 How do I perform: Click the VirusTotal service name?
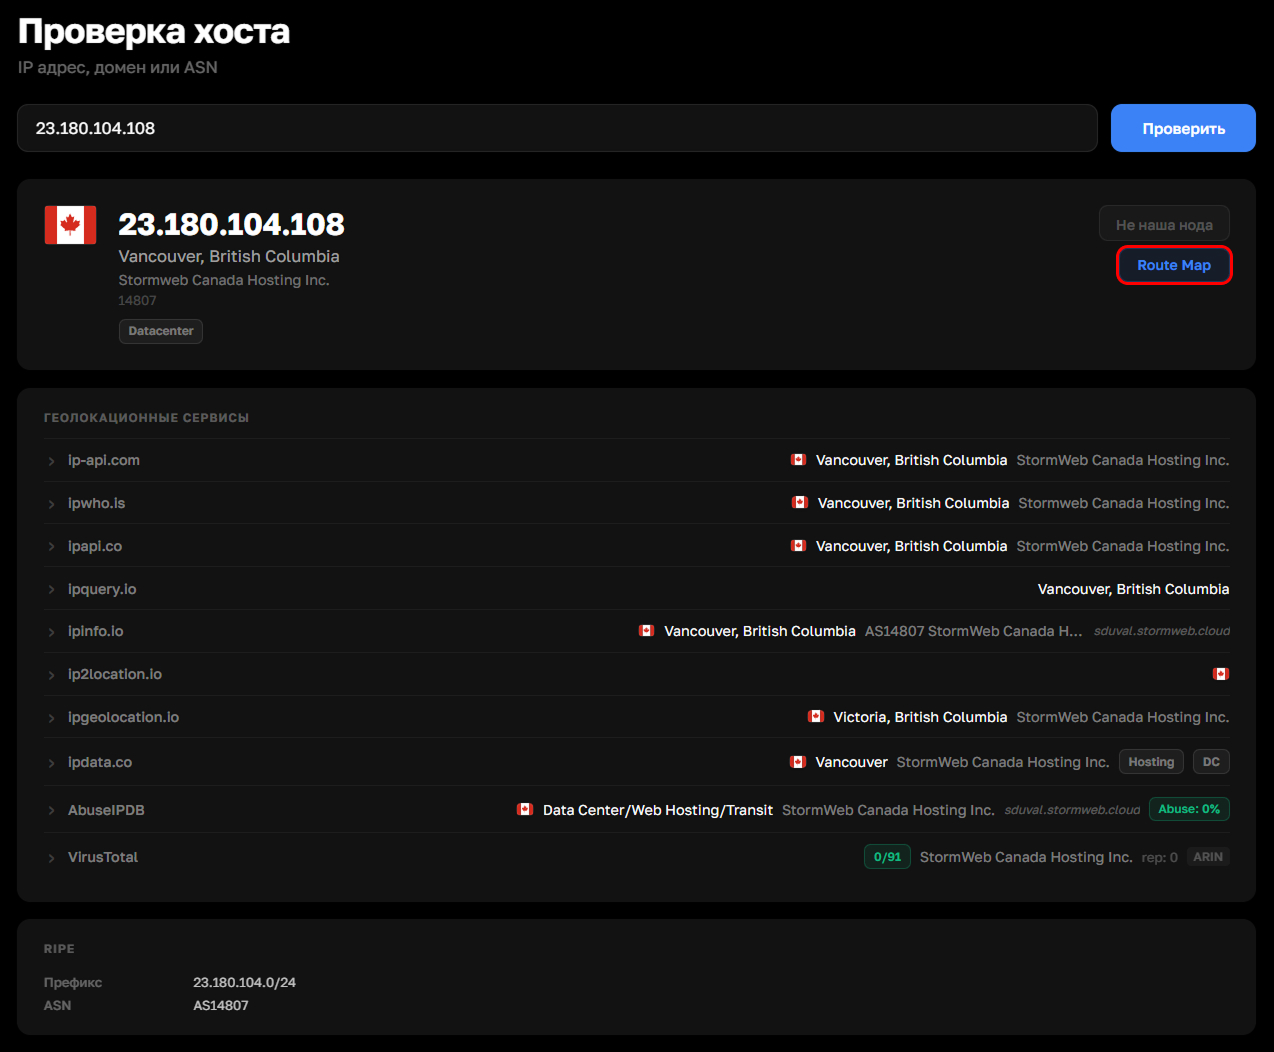point(103,857)
